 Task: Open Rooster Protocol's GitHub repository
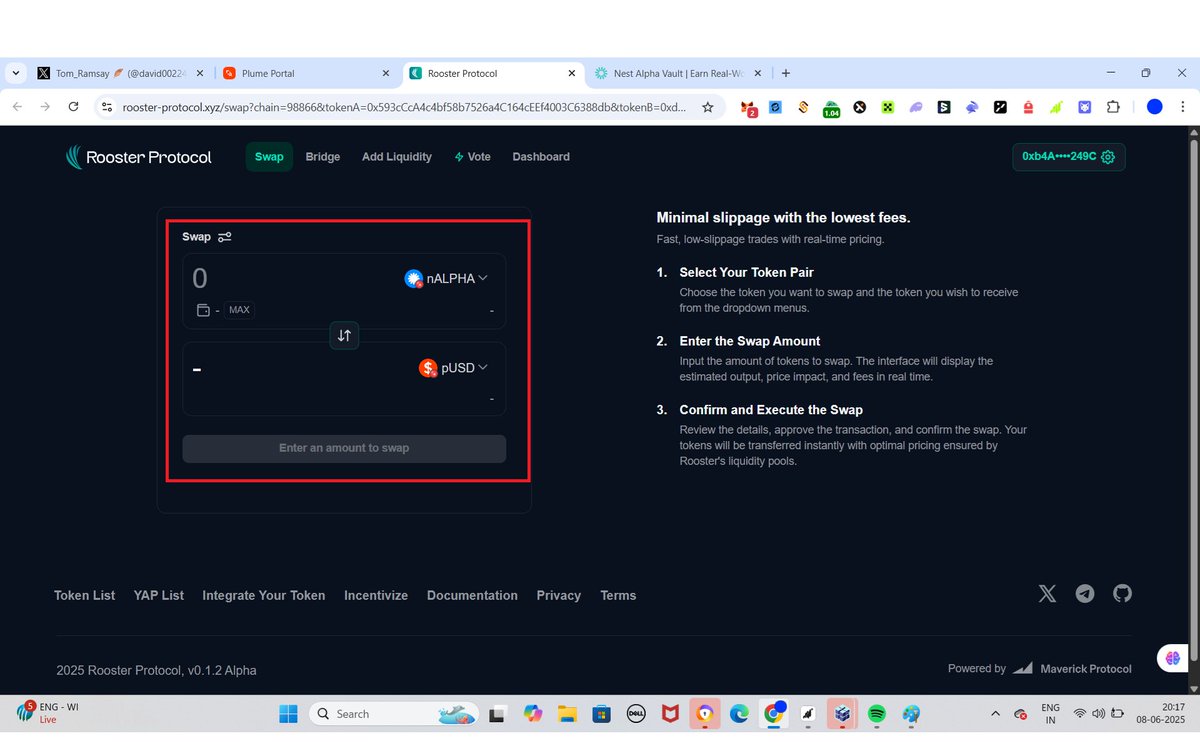[x=1122, y=593]
